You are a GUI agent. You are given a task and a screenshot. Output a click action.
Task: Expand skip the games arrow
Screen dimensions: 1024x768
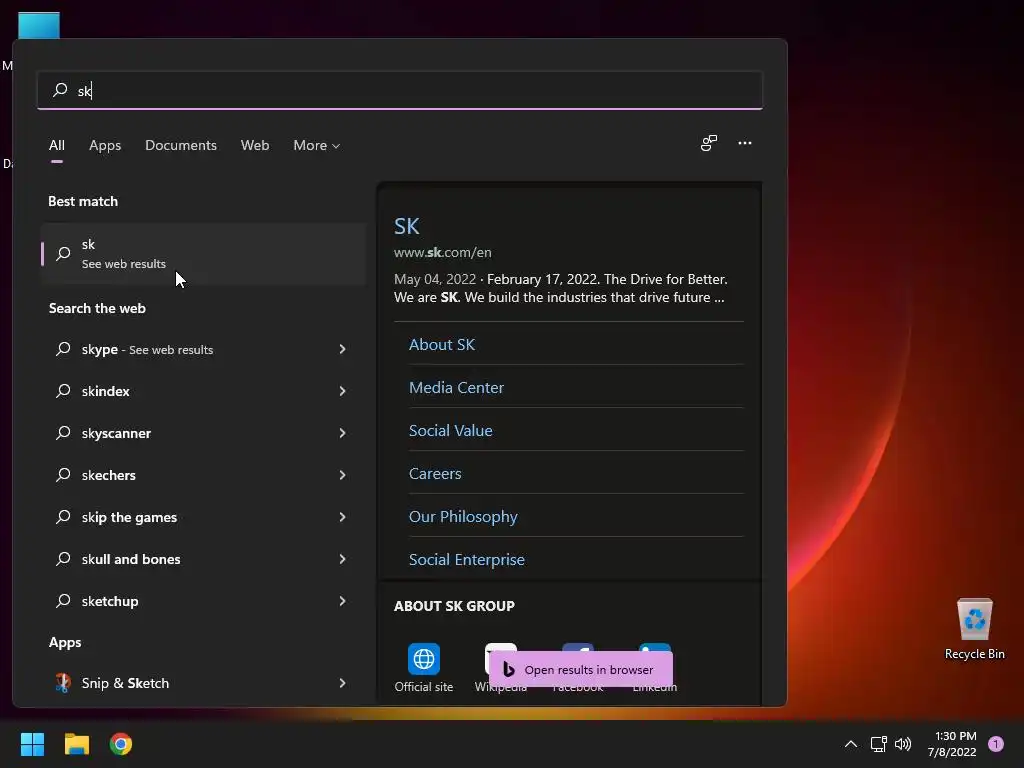point(342,517)
